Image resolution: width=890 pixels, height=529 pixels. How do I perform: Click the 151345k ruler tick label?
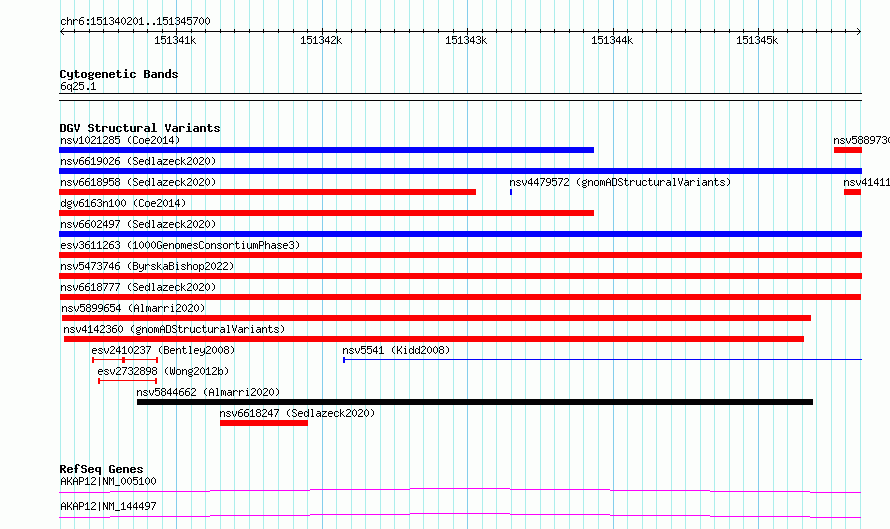757,40
